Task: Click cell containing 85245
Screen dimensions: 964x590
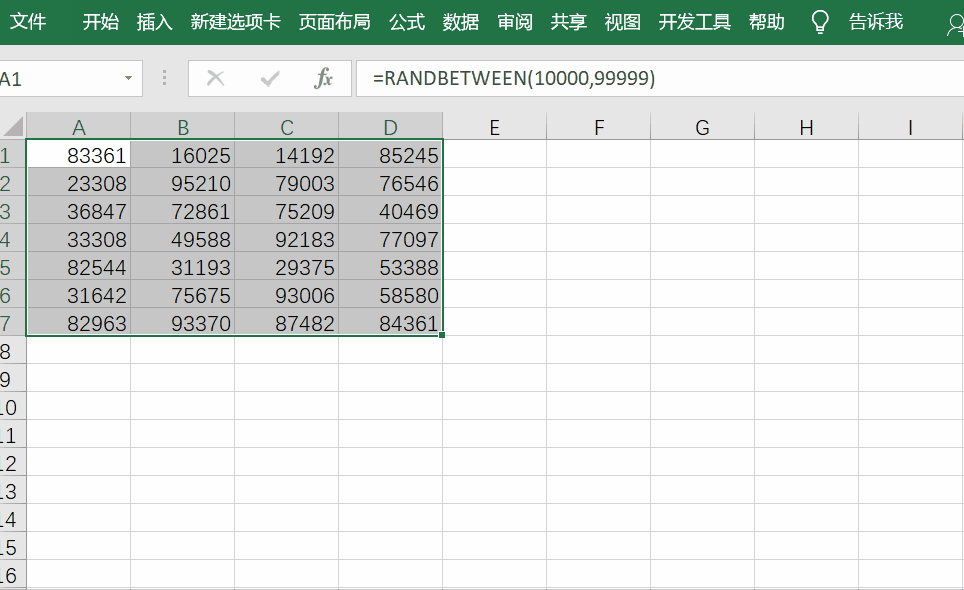Action: [390, 155]
